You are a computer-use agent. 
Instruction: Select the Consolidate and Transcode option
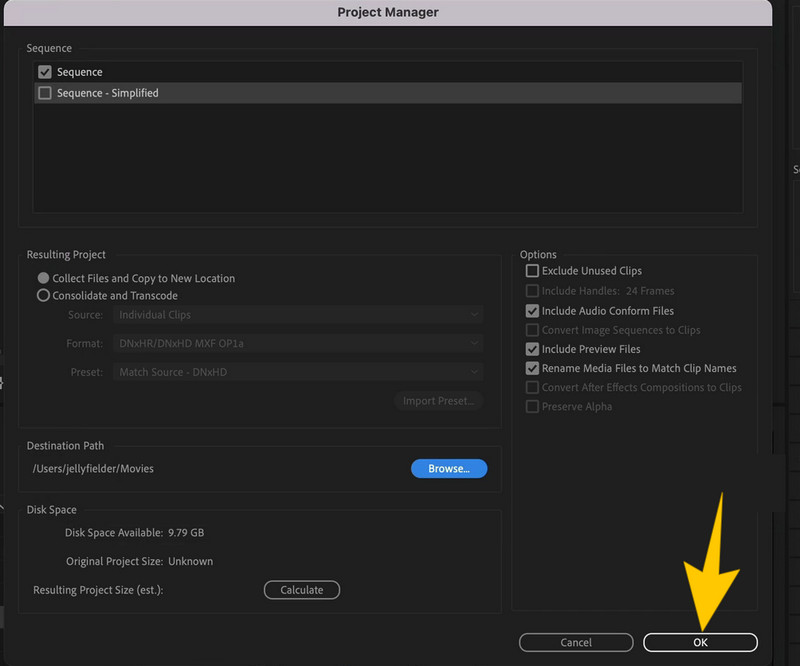click(x=43, y=295)
